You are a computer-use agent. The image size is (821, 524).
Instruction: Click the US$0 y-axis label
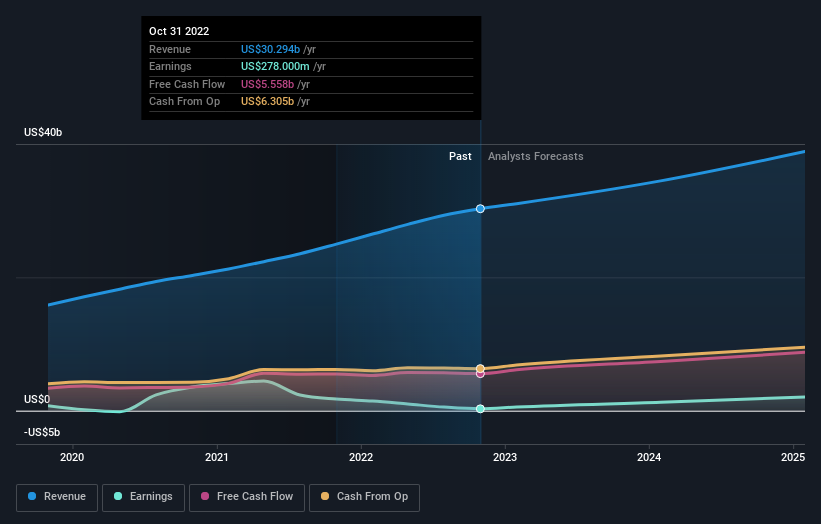tap(37, 399)
